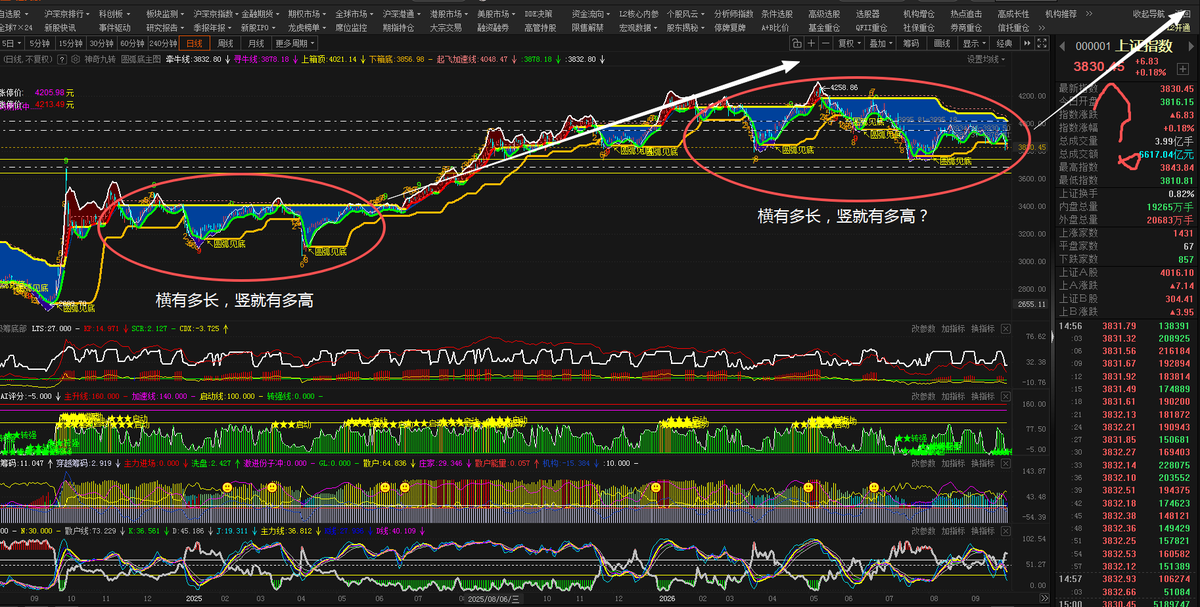Click the fast-forward double-arrow toolbar icon
The height and width of the screenshot is (607, 1200).
tap(1027, 43)
